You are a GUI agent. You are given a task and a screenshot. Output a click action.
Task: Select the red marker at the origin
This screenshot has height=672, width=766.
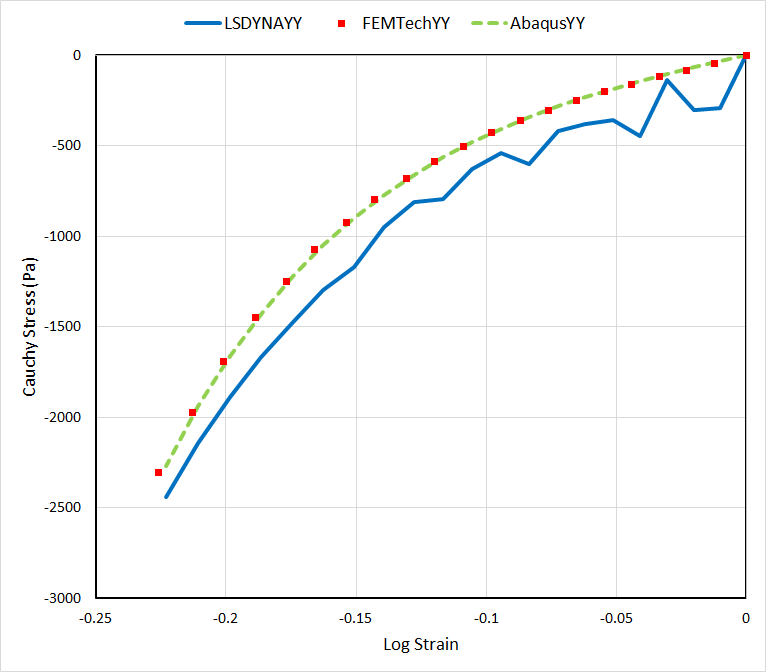tap(746, 56)
